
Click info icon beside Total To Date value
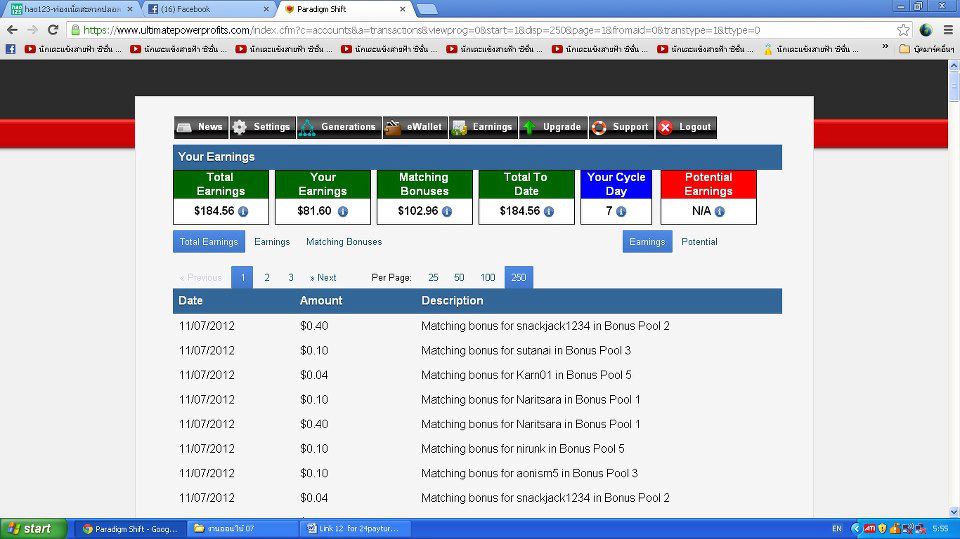pos(549,211)
